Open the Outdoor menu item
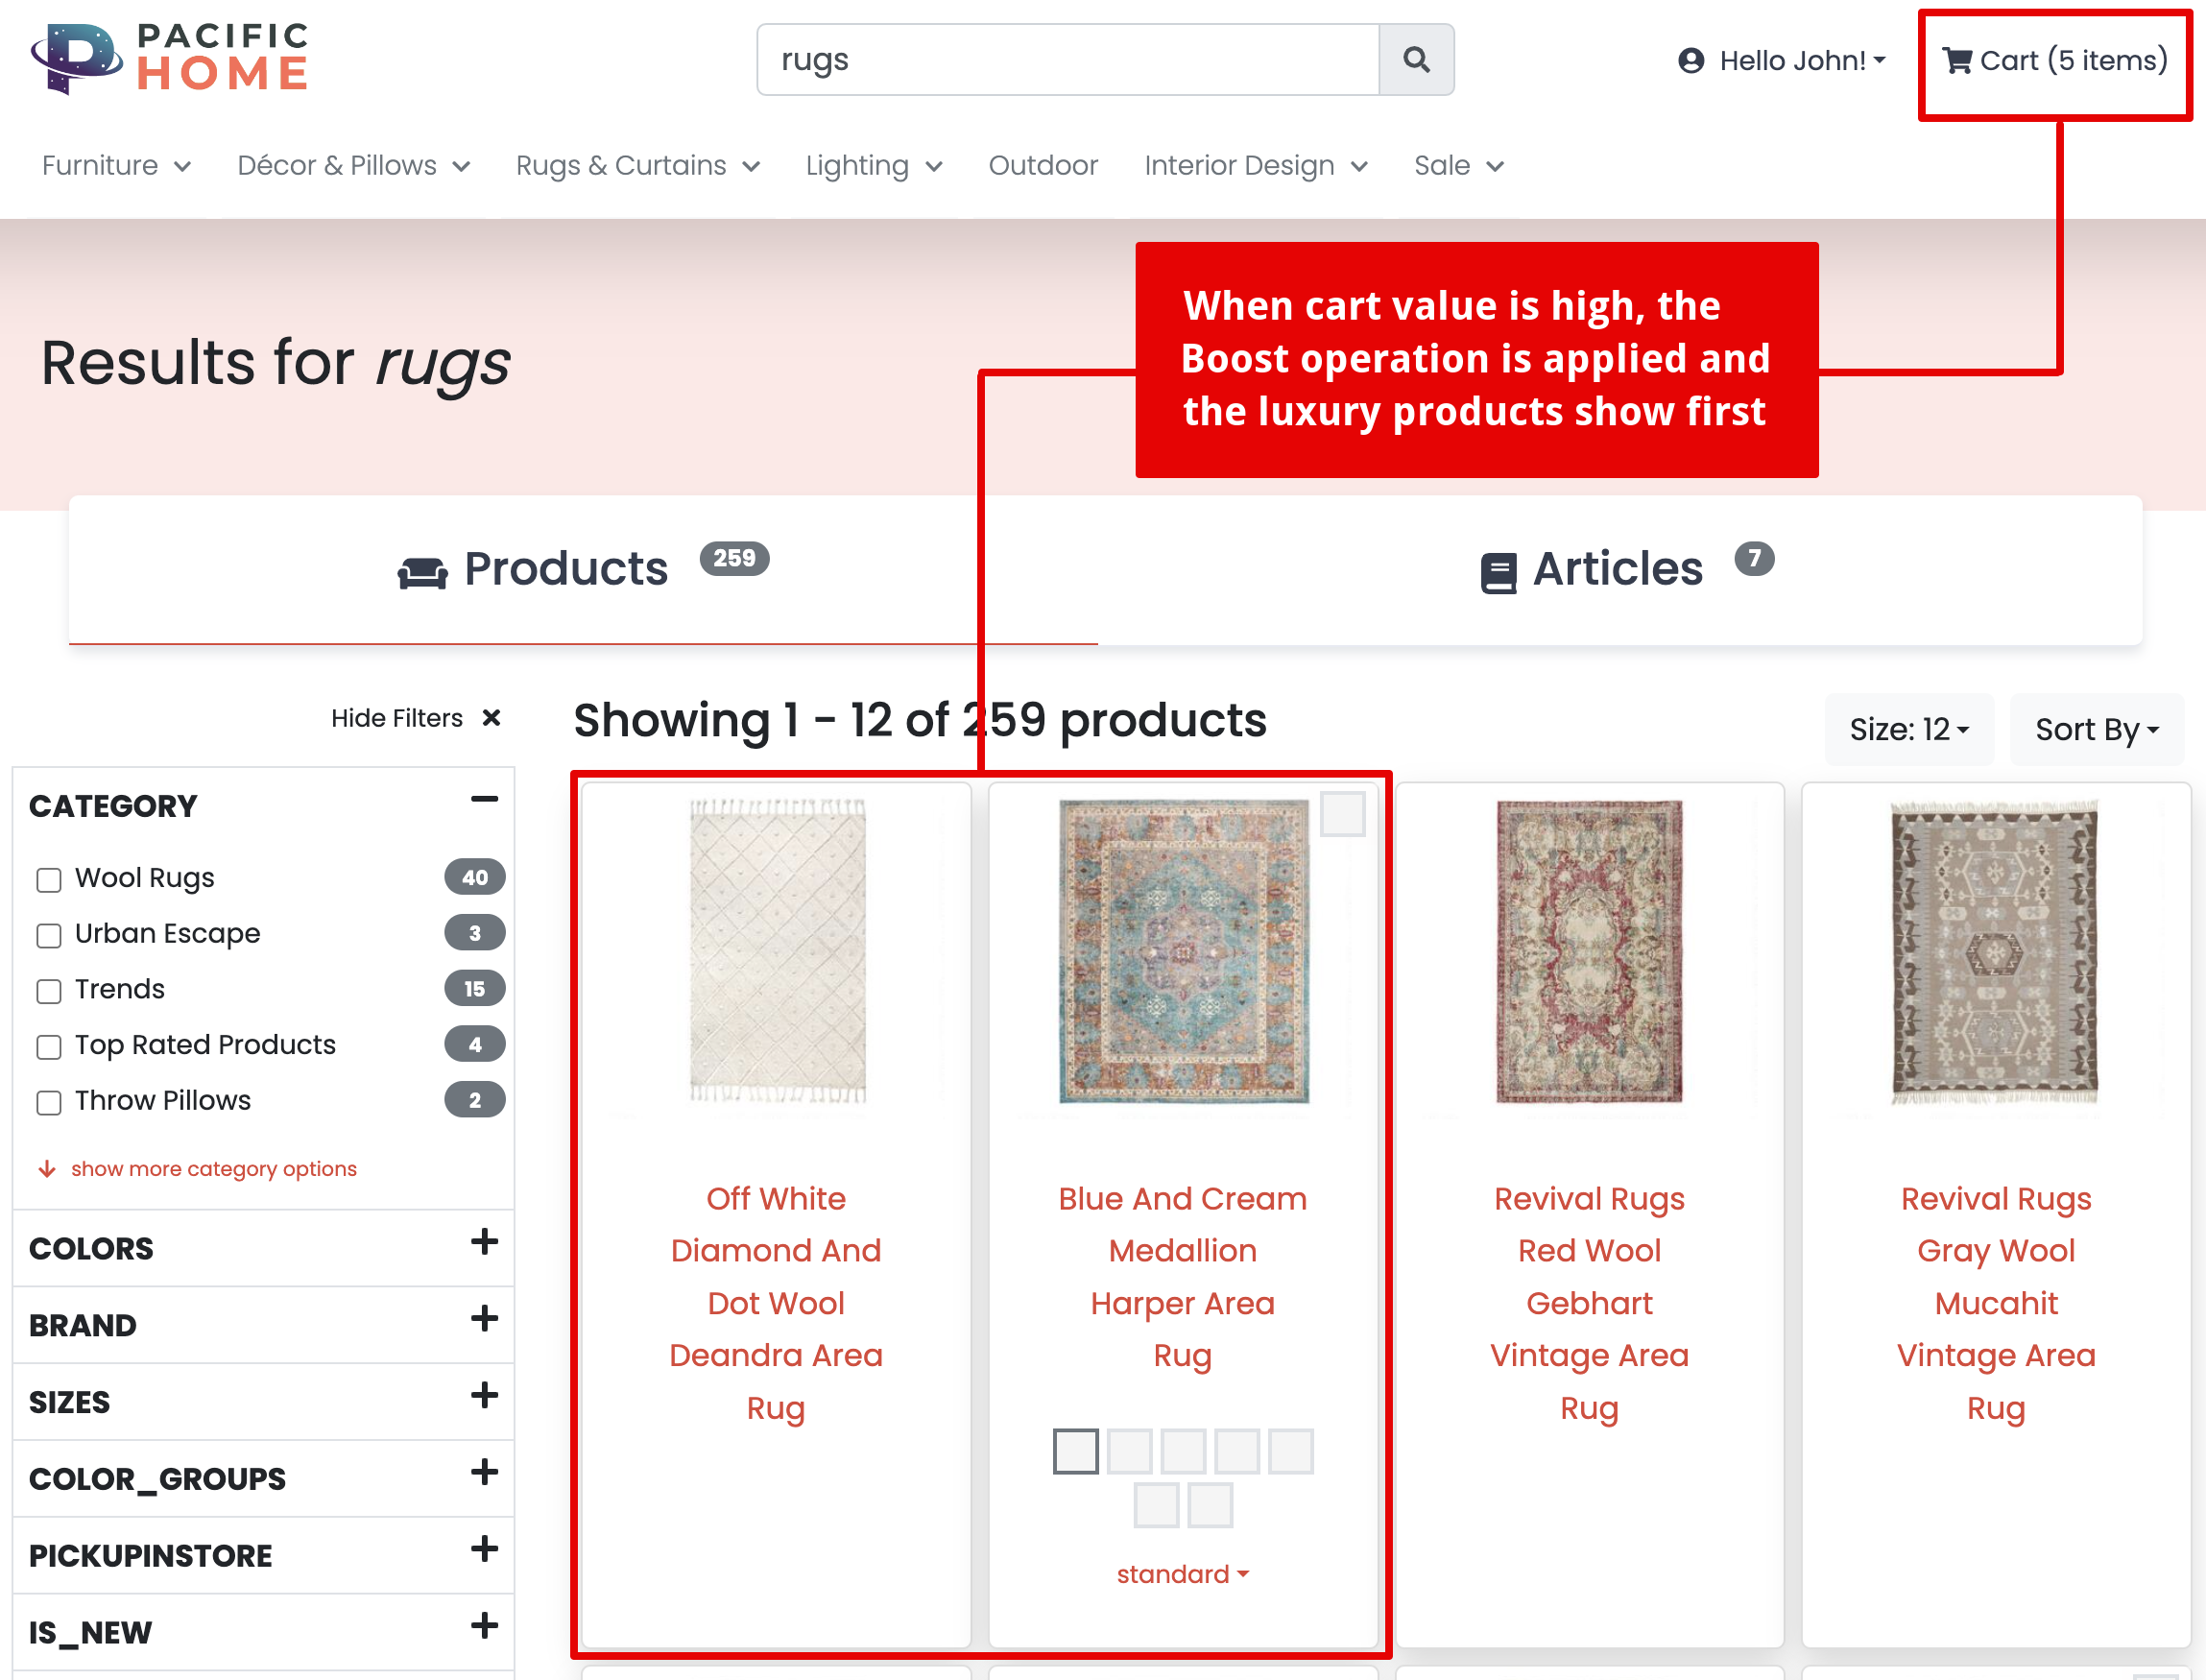The width and height of the screenshot is (2206, 1680). (1042, 165)
